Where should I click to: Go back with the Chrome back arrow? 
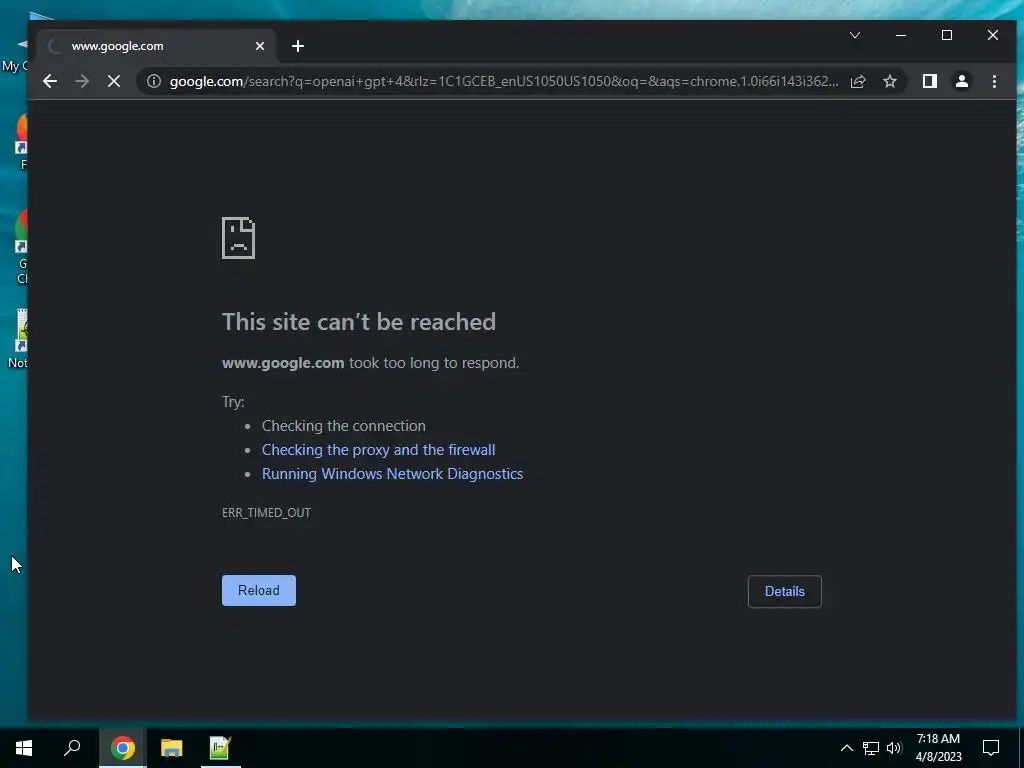pos(50,81)
